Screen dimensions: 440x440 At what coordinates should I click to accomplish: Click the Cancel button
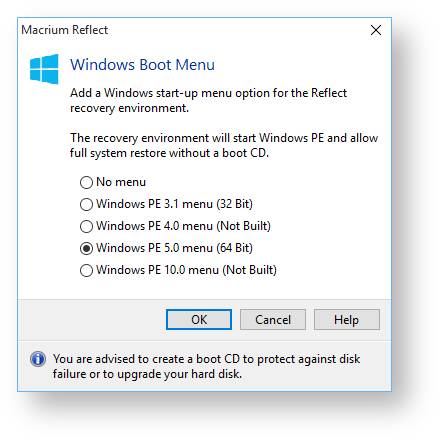tap(273, 319)
